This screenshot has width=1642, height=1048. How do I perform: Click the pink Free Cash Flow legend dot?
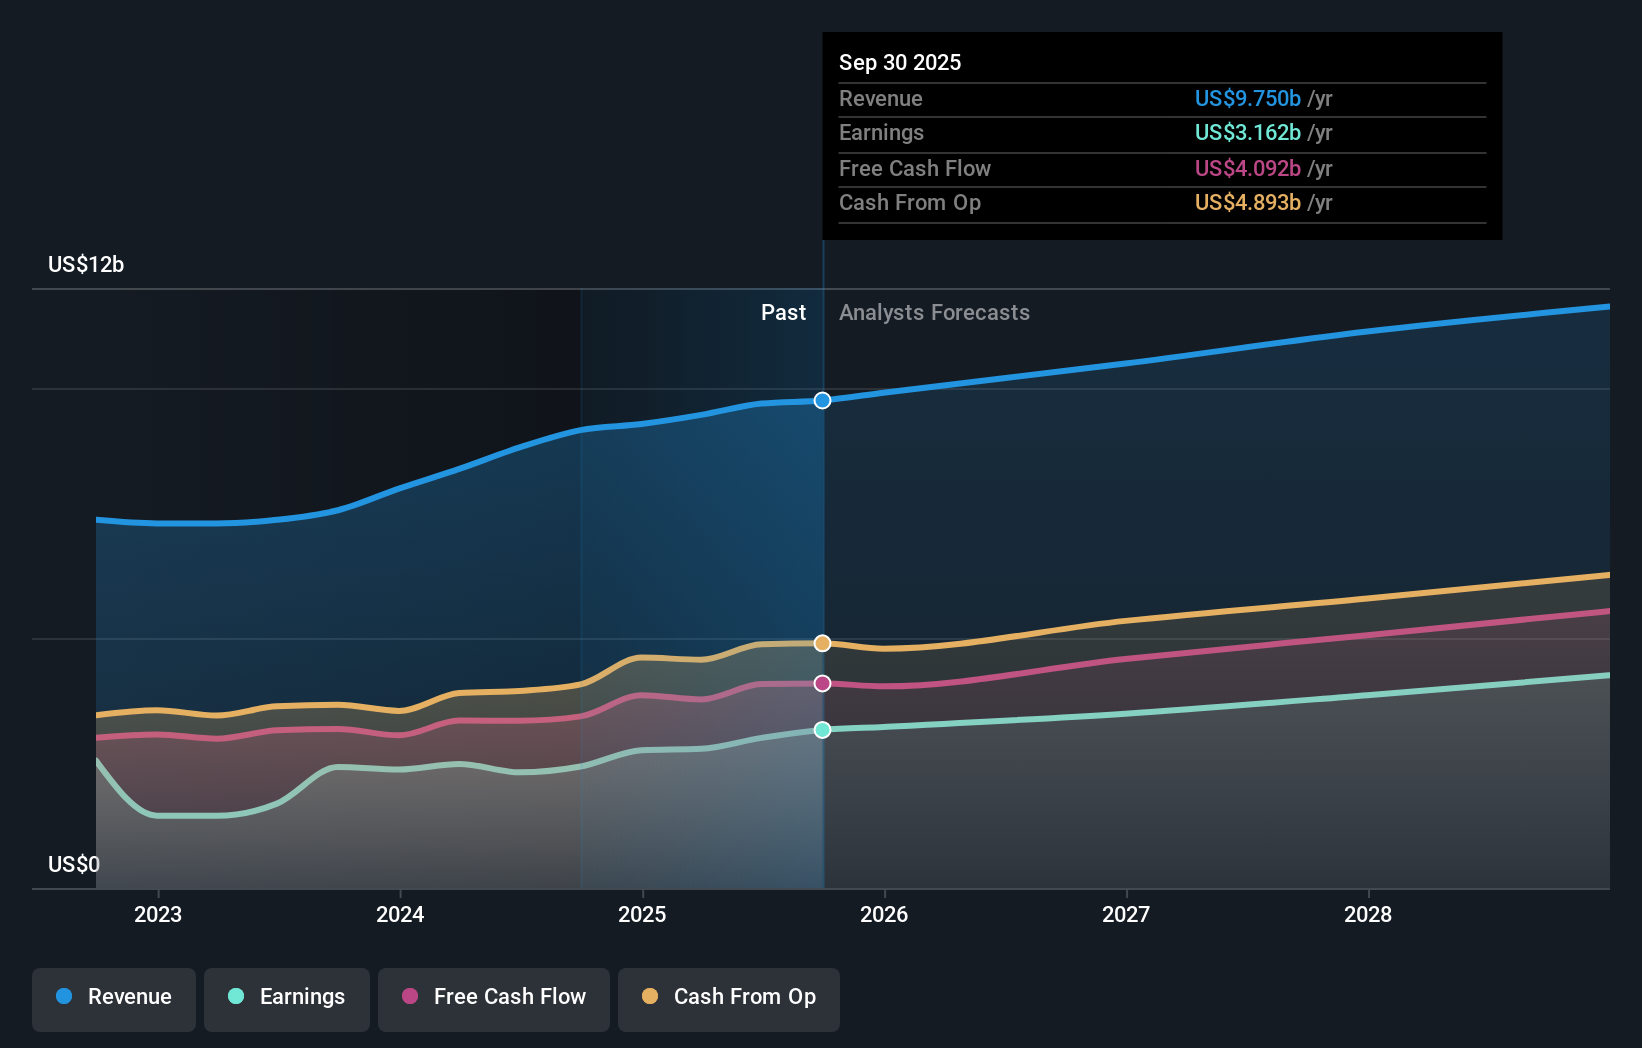click(408, 997)
